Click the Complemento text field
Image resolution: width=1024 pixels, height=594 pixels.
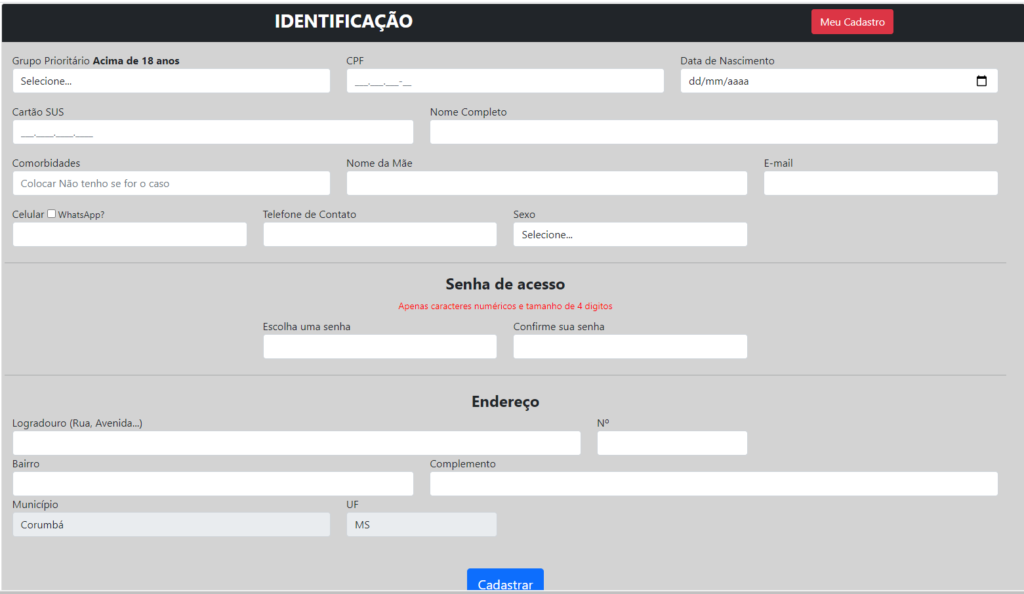(714, 484)
